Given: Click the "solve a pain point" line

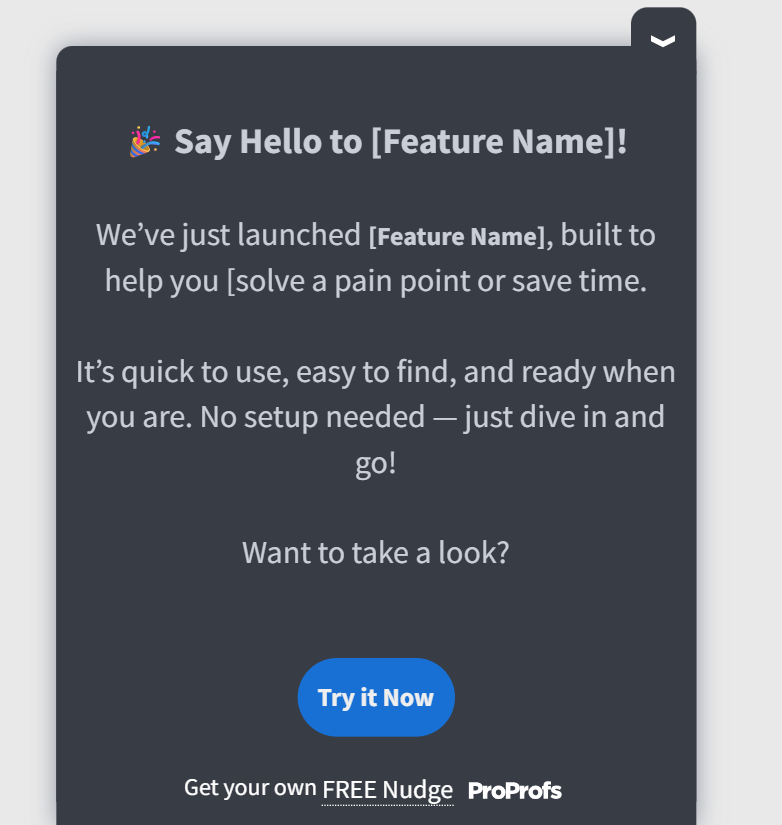Looking at the screenshot, I should click(x=376, y=280).
